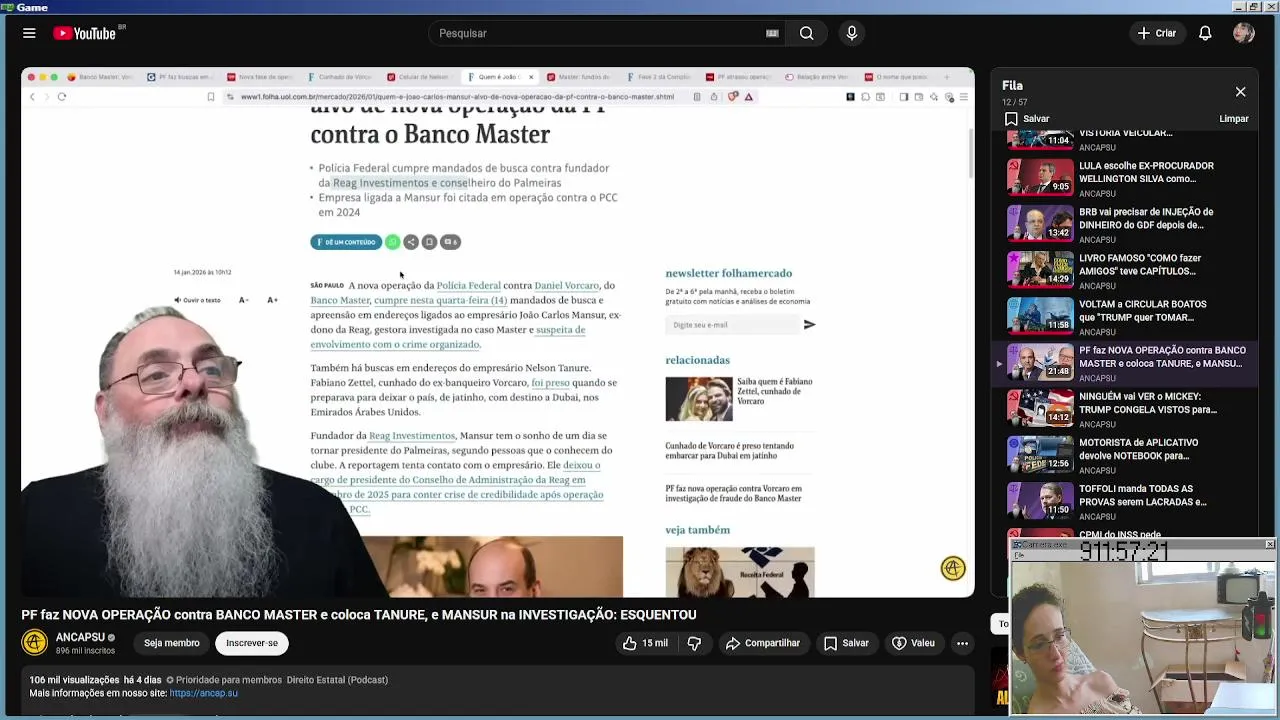This screenshot has height=720, width=1280.
Task: Click the Banco Master article link
Action: coord(340,300)
